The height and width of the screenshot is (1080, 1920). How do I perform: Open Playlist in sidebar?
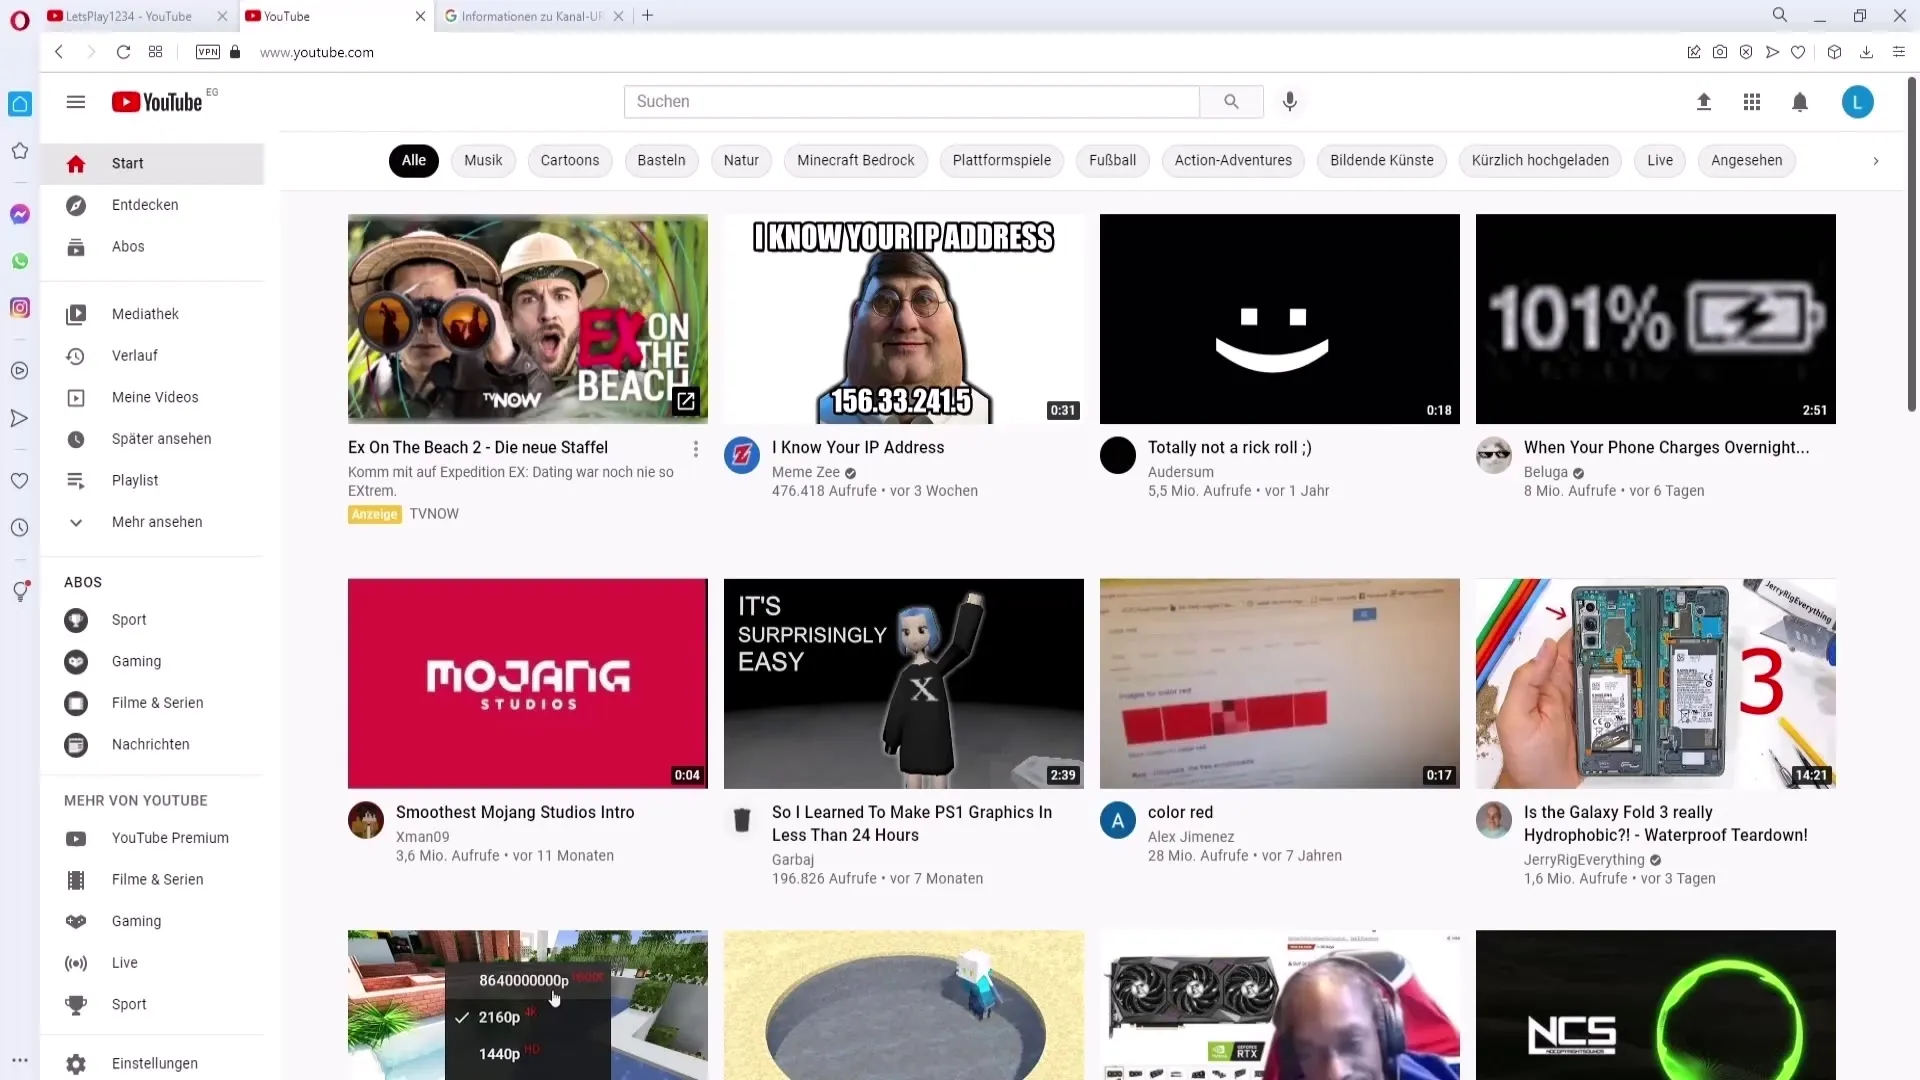click(x=152, y=481)
